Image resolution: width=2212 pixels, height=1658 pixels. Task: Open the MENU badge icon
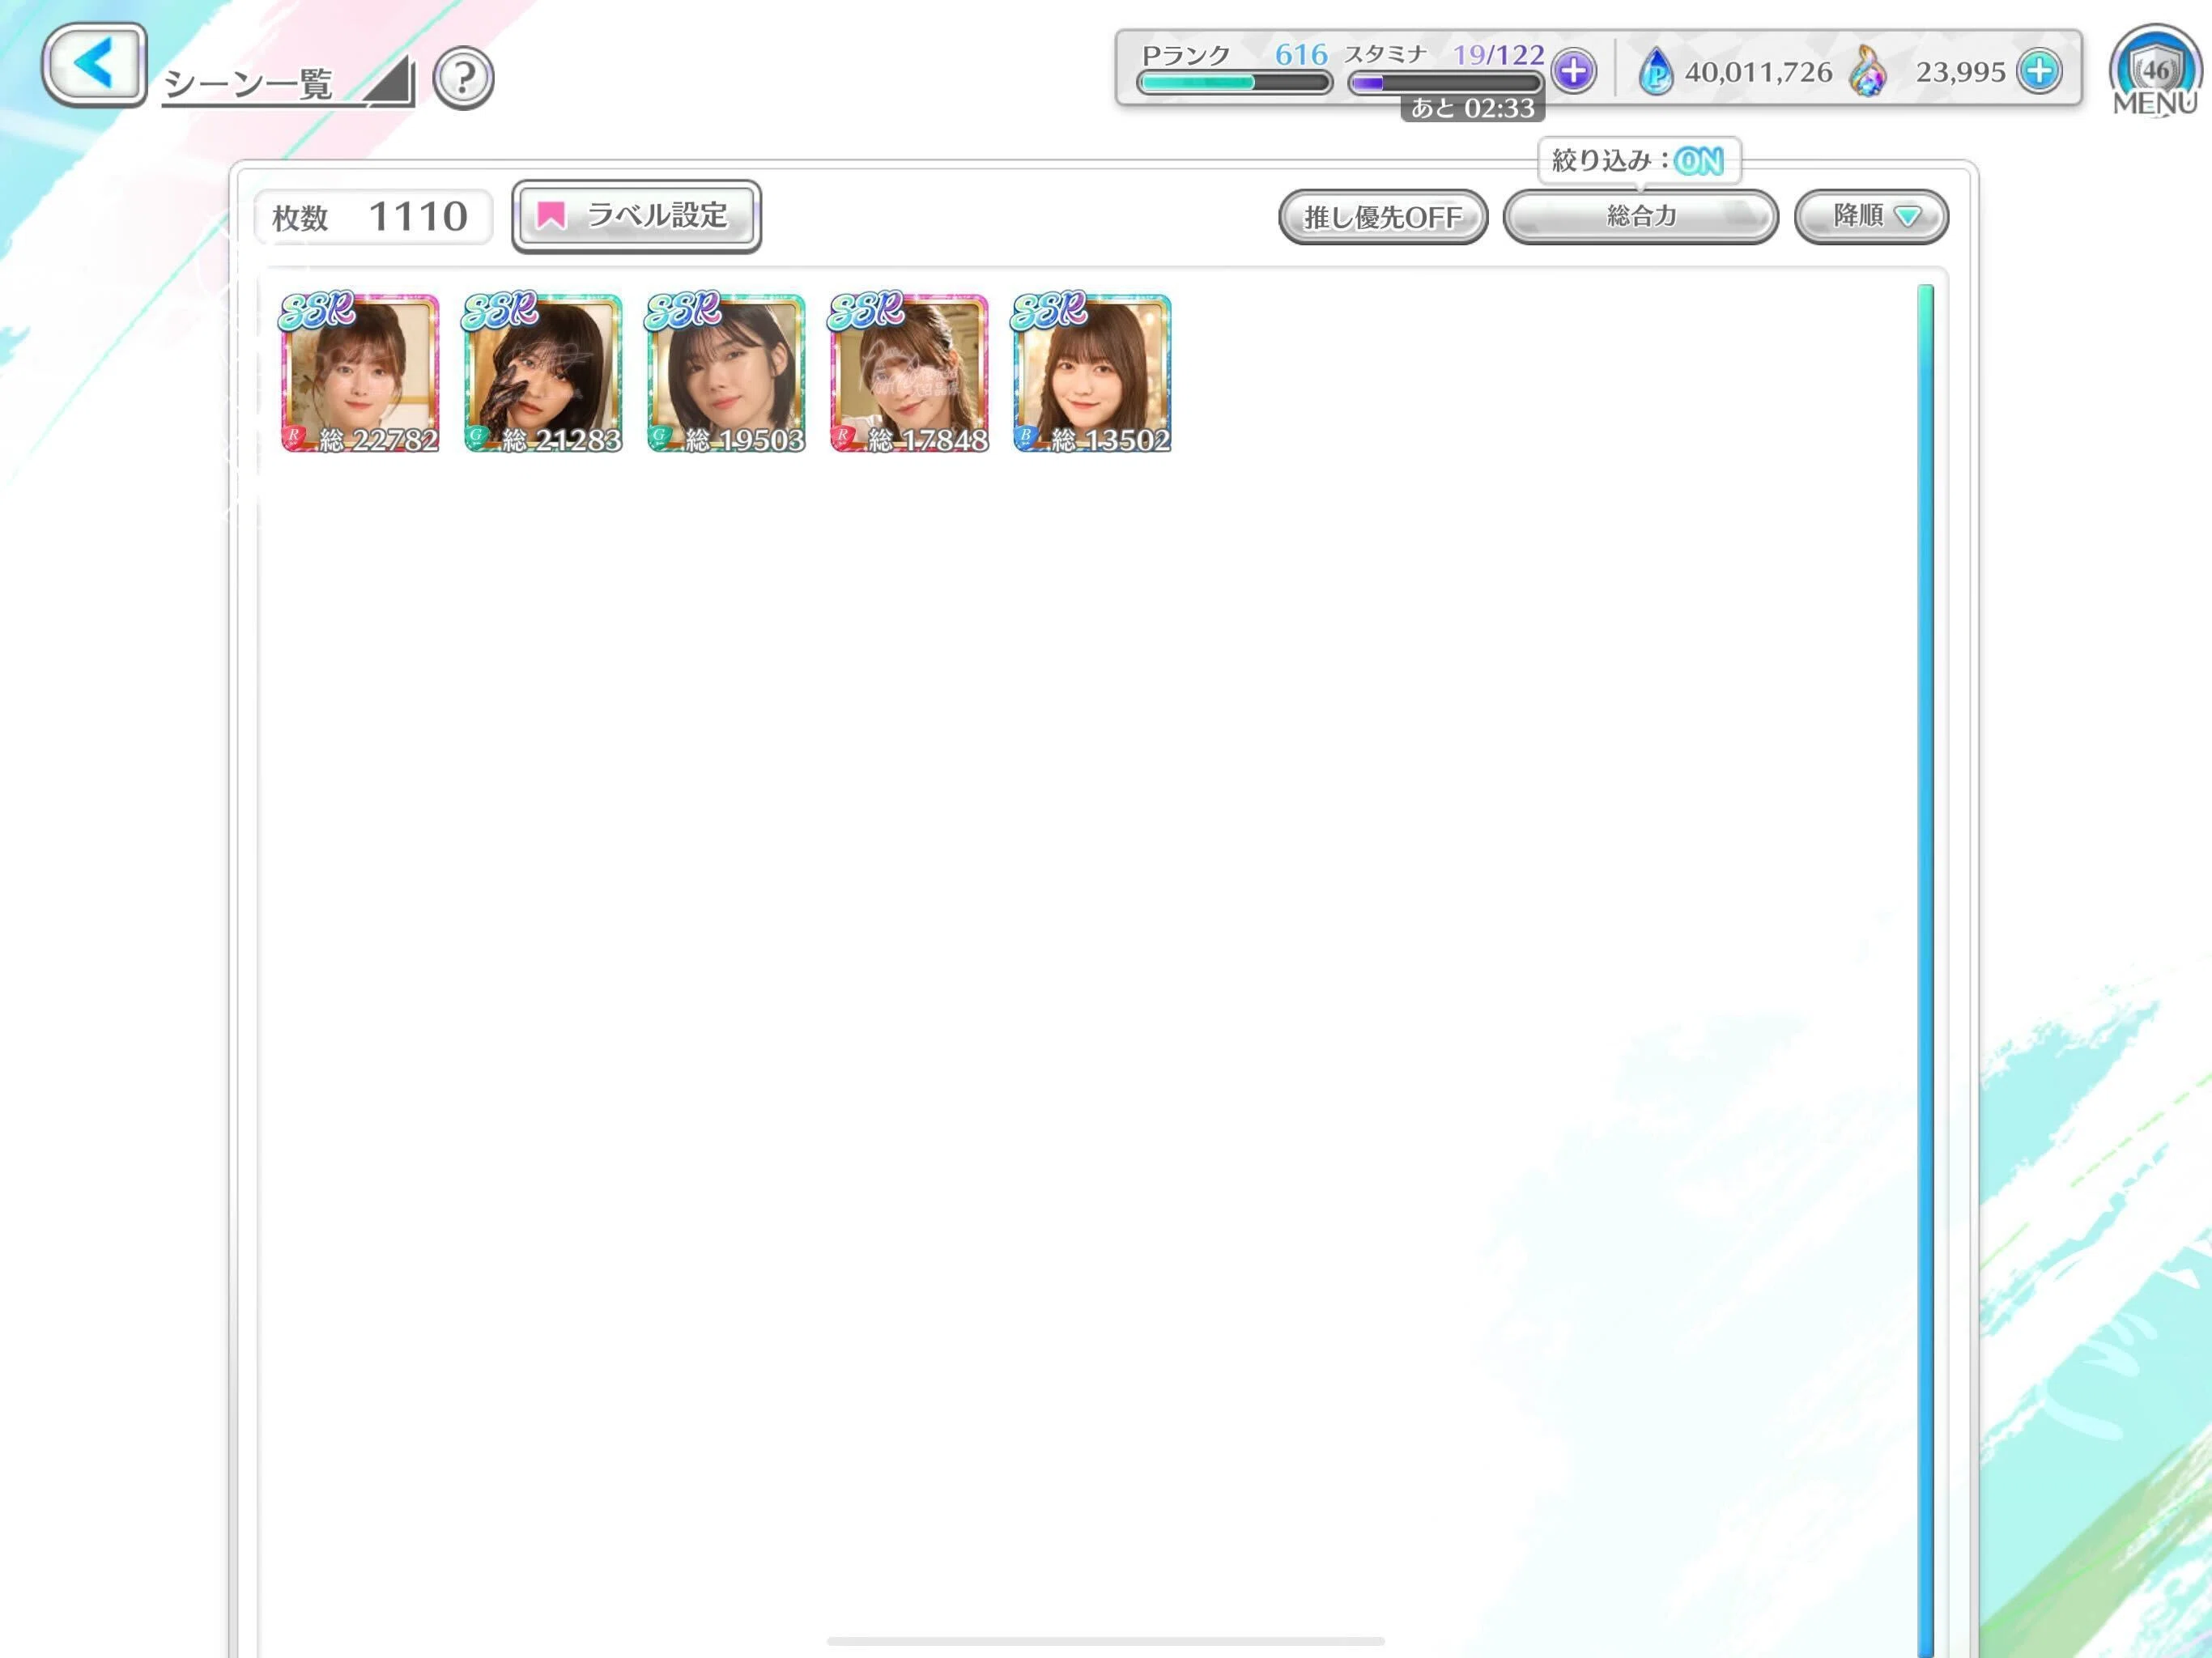[x=2155, y=73]
